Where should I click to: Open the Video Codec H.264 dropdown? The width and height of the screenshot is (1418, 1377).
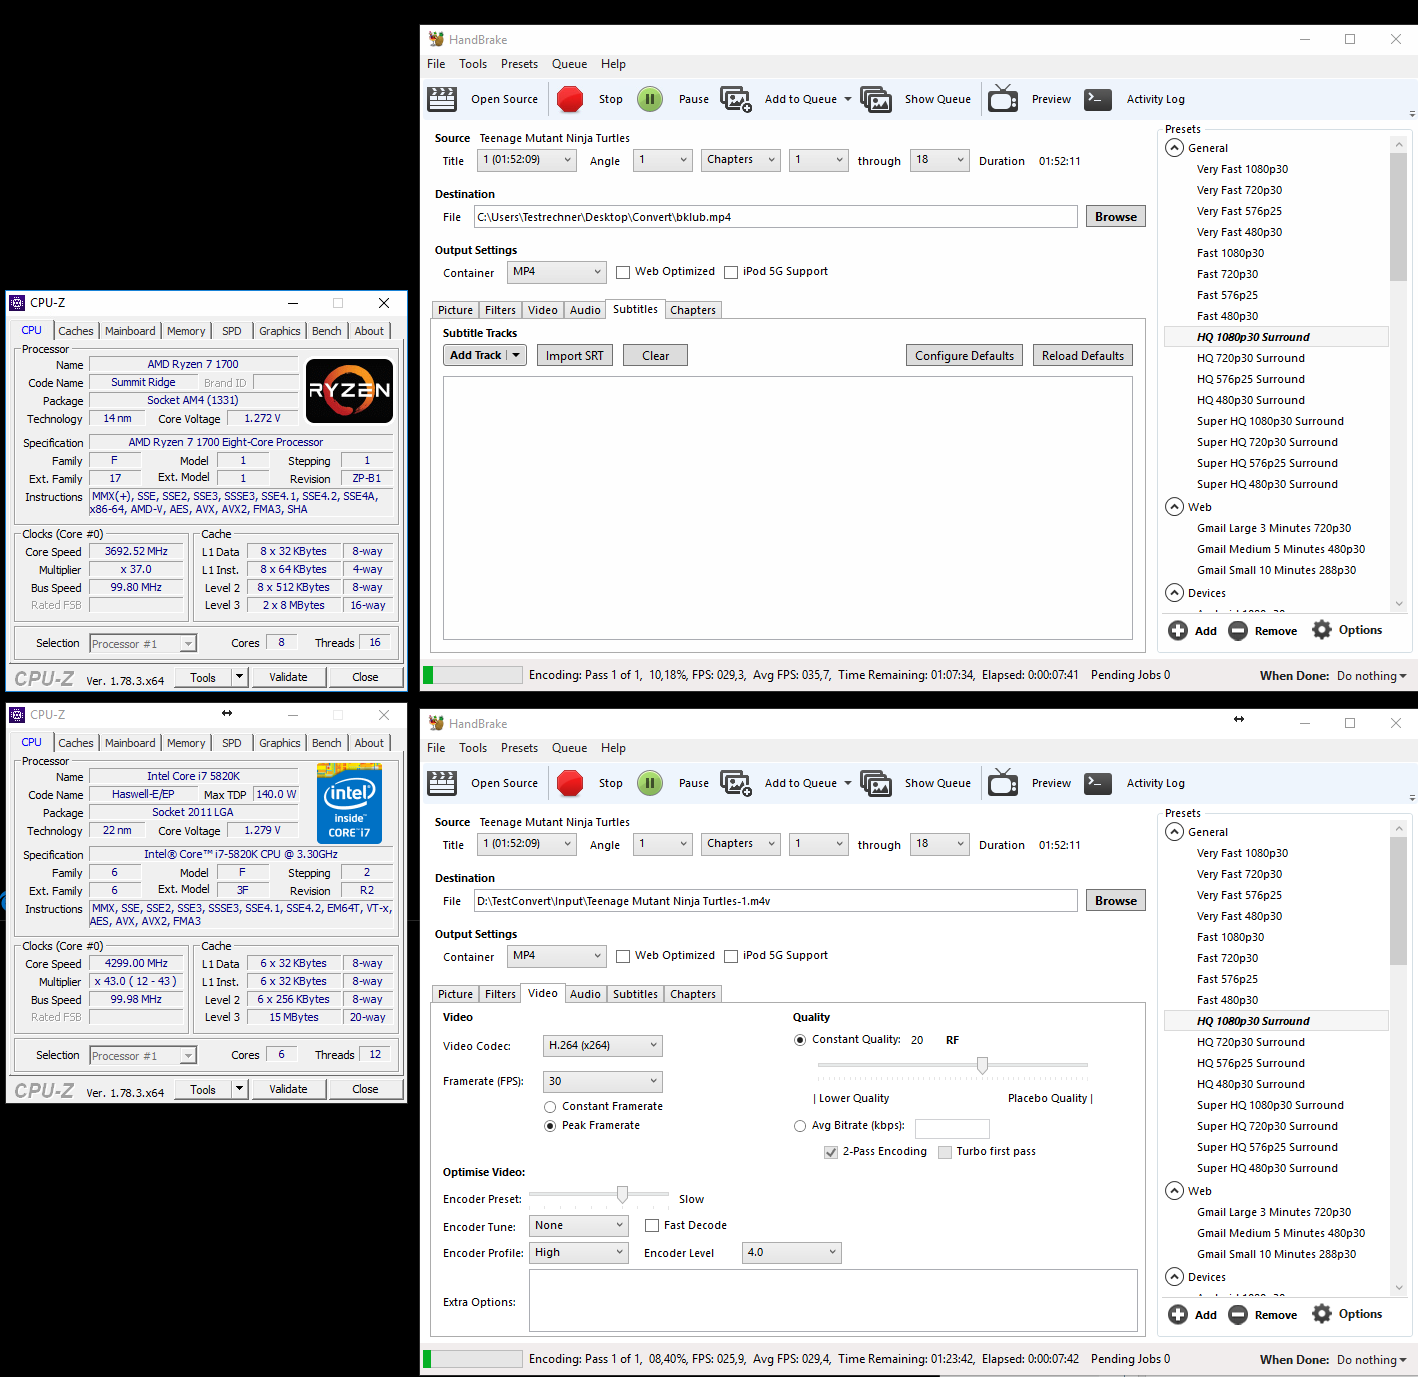pyautogui.click(x=603, y=1046)
